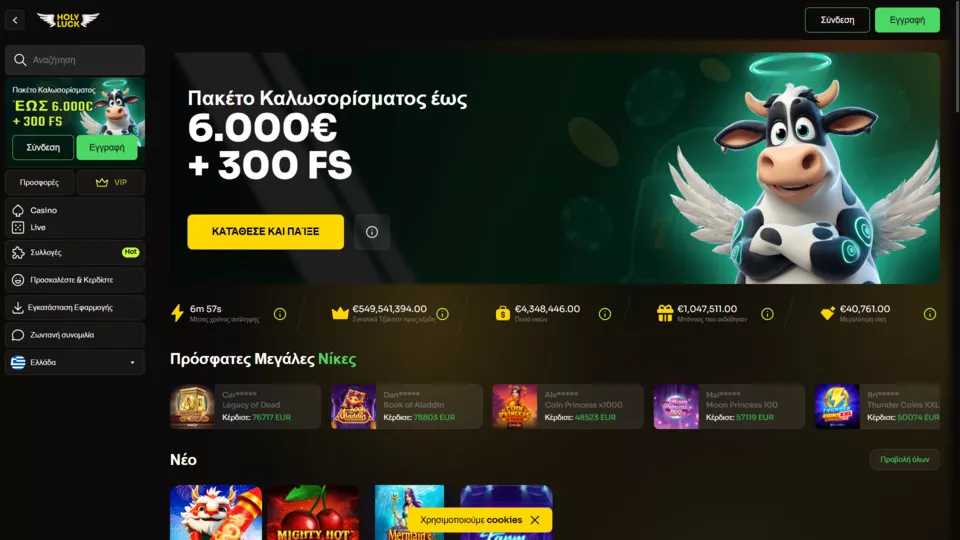This screenshot has height=540, width=960.
Task: Open the Mighty Hot game thumbnail
Action: pyautogui.click(x=313, y=512)
